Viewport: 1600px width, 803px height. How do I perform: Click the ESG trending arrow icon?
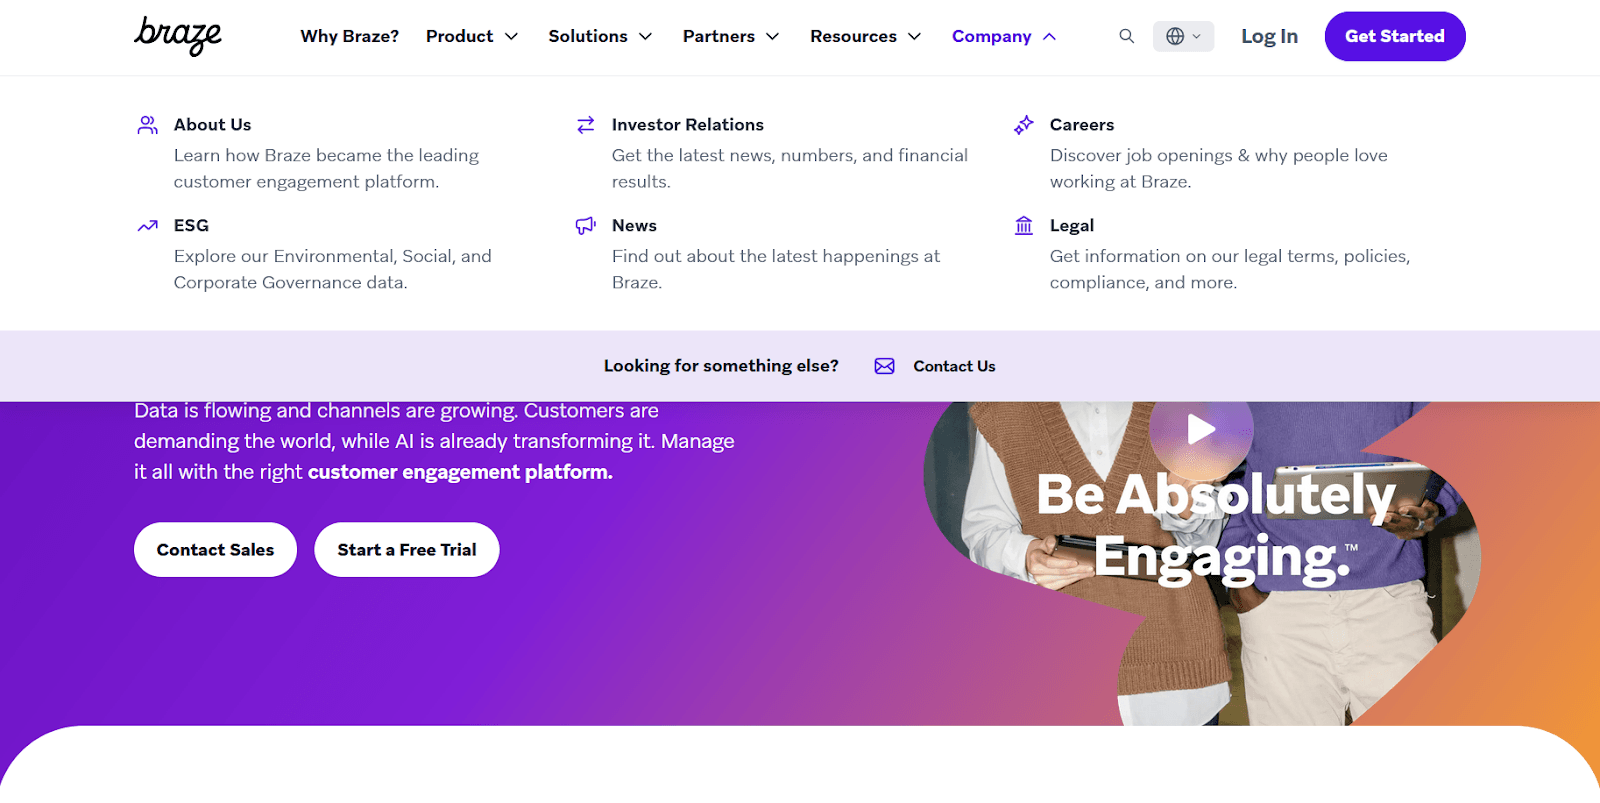[x=148, y=226]
